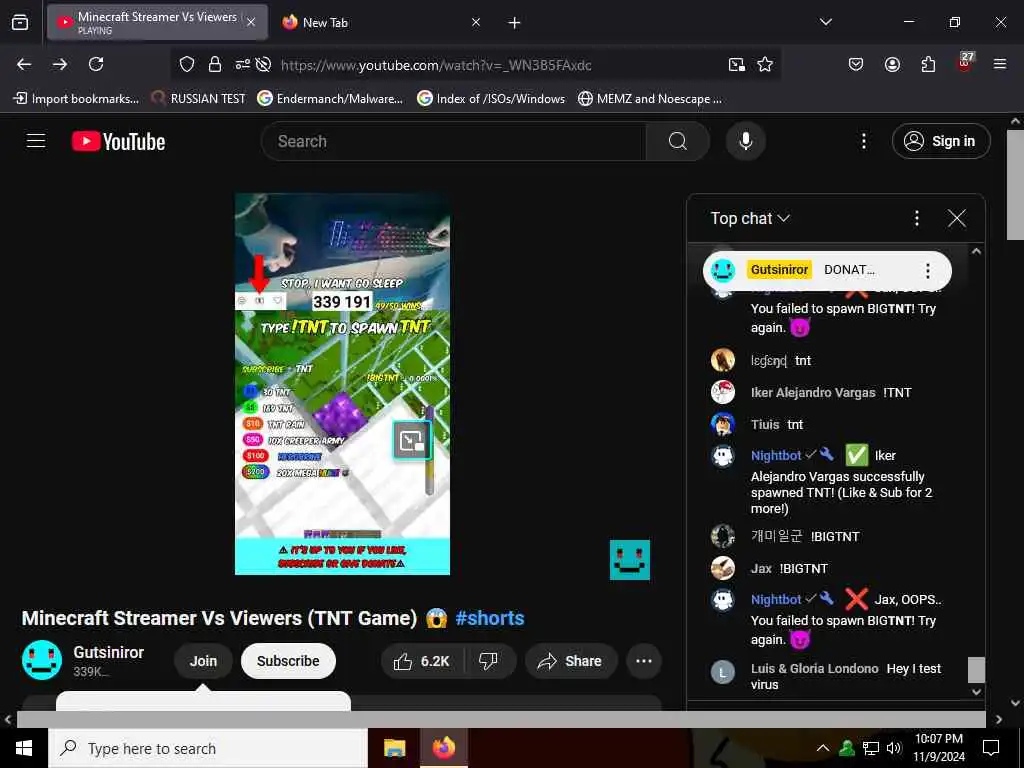The width and height of the screenshot is (1024, 768).
Task: Bookmark this page with the star
Action: [x=765, y=64]
